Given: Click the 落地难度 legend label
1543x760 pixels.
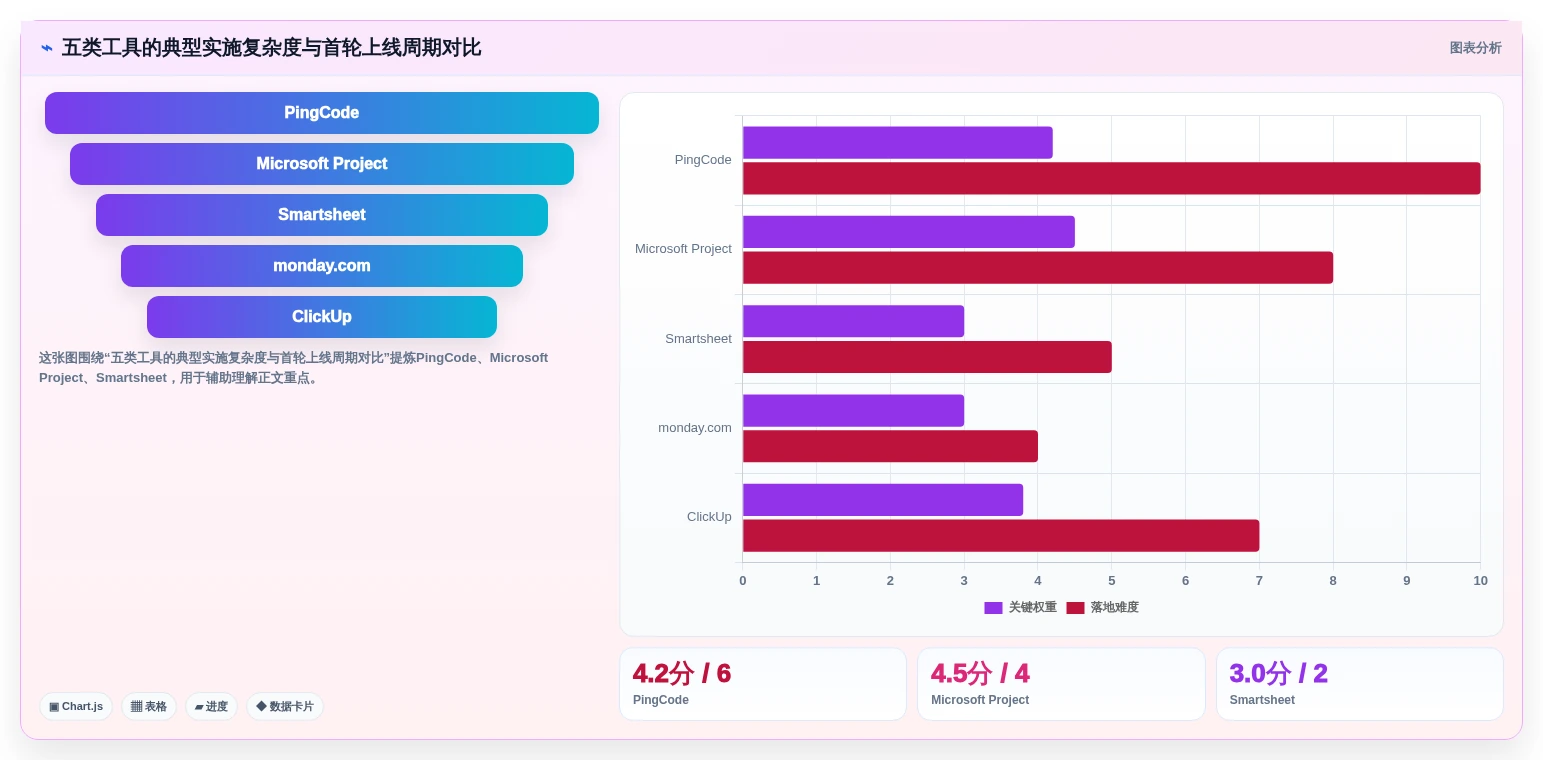Looking at the screenshot, I should tap(1115, 608).
